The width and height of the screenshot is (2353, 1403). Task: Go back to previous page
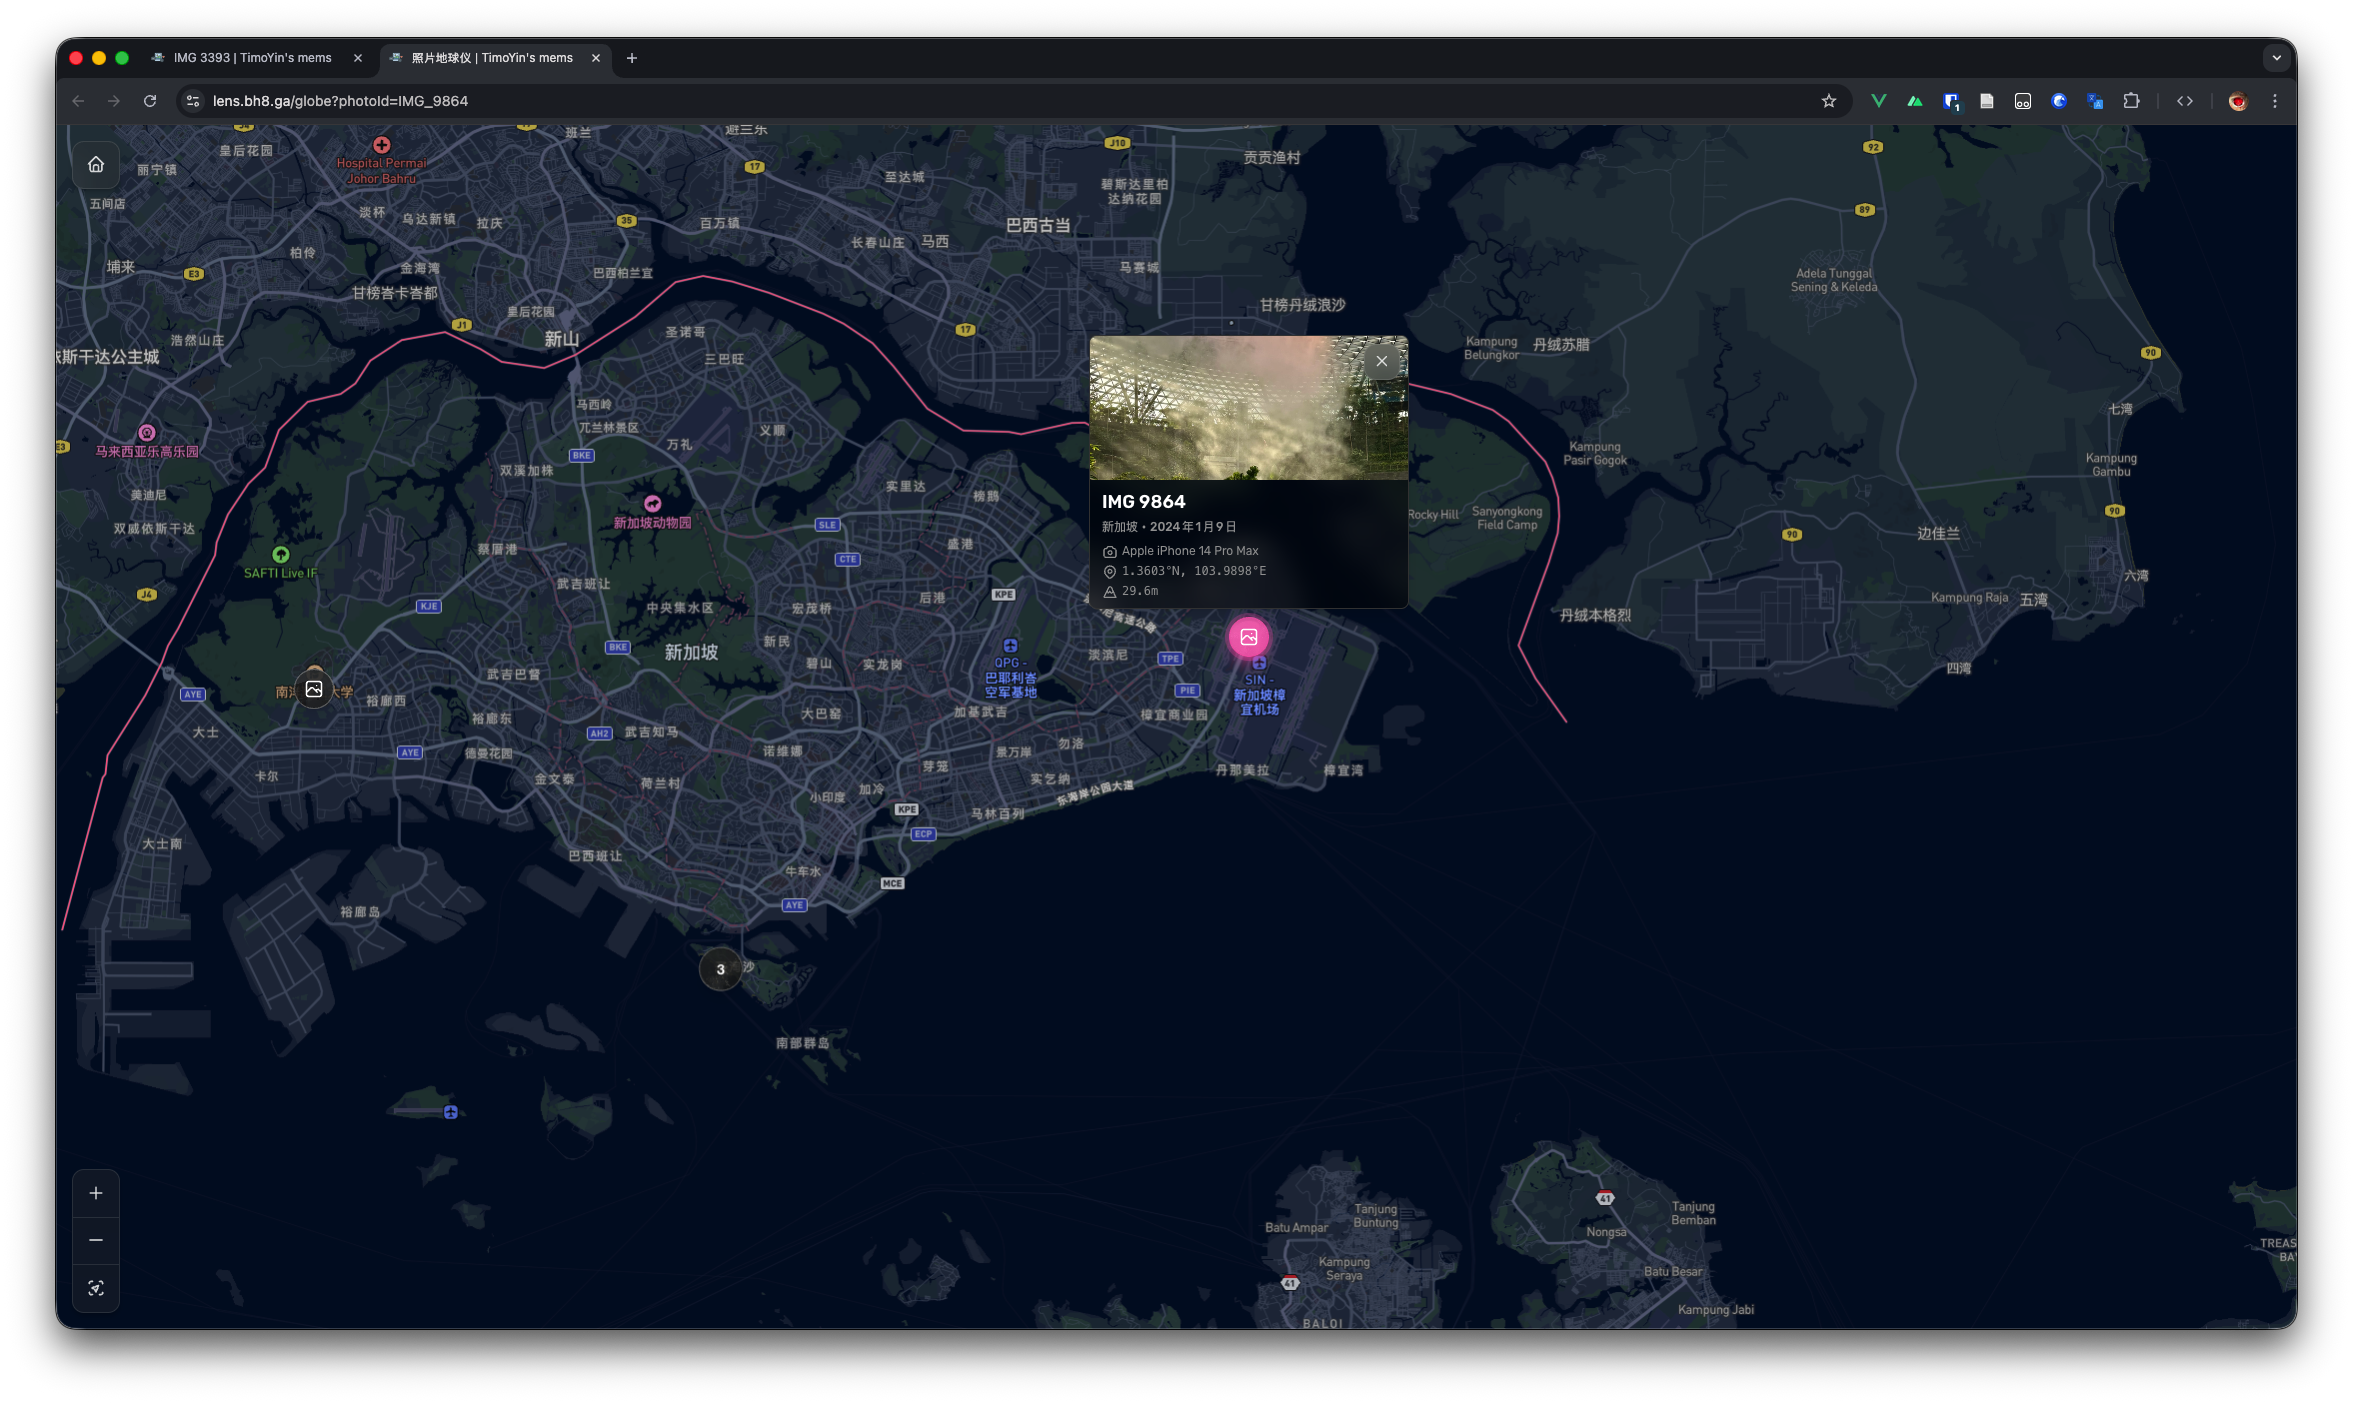coord(78,101)
